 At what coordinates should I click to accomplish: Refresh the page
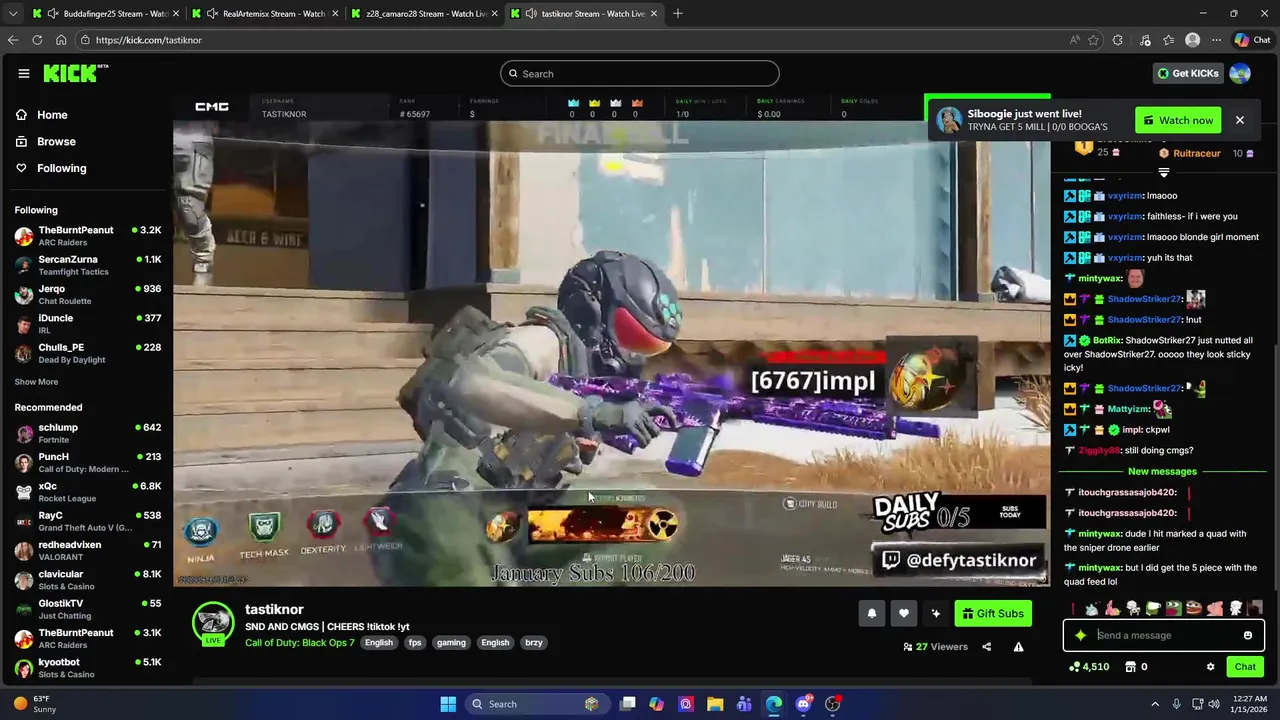point(37,40)
